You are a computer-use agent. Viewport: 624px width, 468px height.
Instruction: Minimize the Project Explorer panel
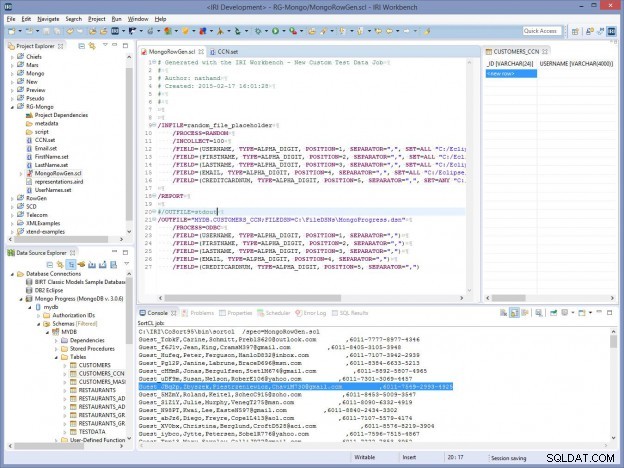coord(115,45)
